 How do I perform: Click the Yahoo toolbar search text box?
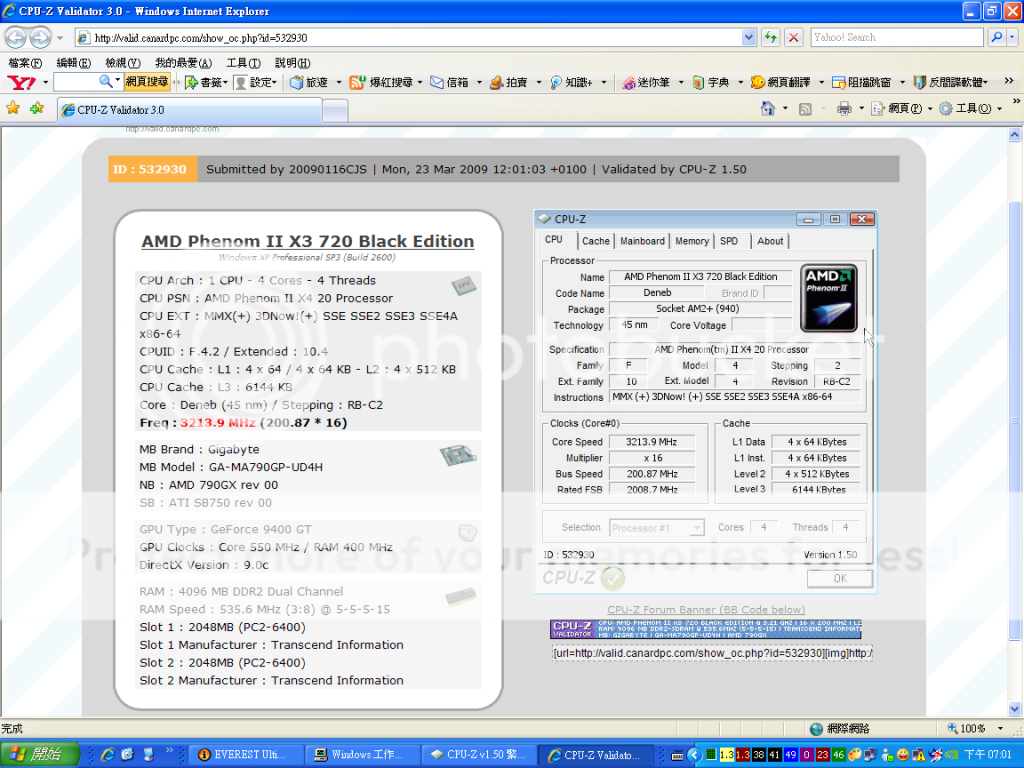[75, 82]
